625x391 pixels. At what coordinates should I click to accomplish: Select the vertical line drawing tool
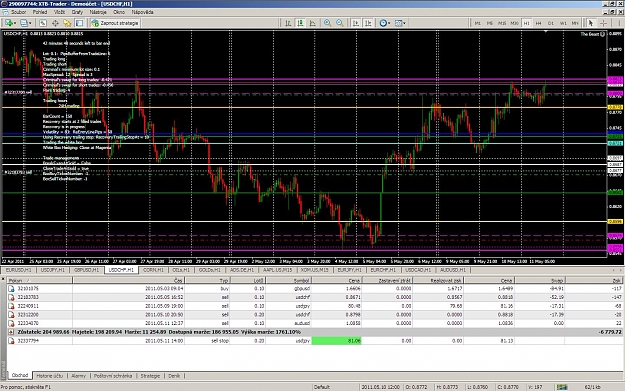pyautogui.click(x=619, y=23)
